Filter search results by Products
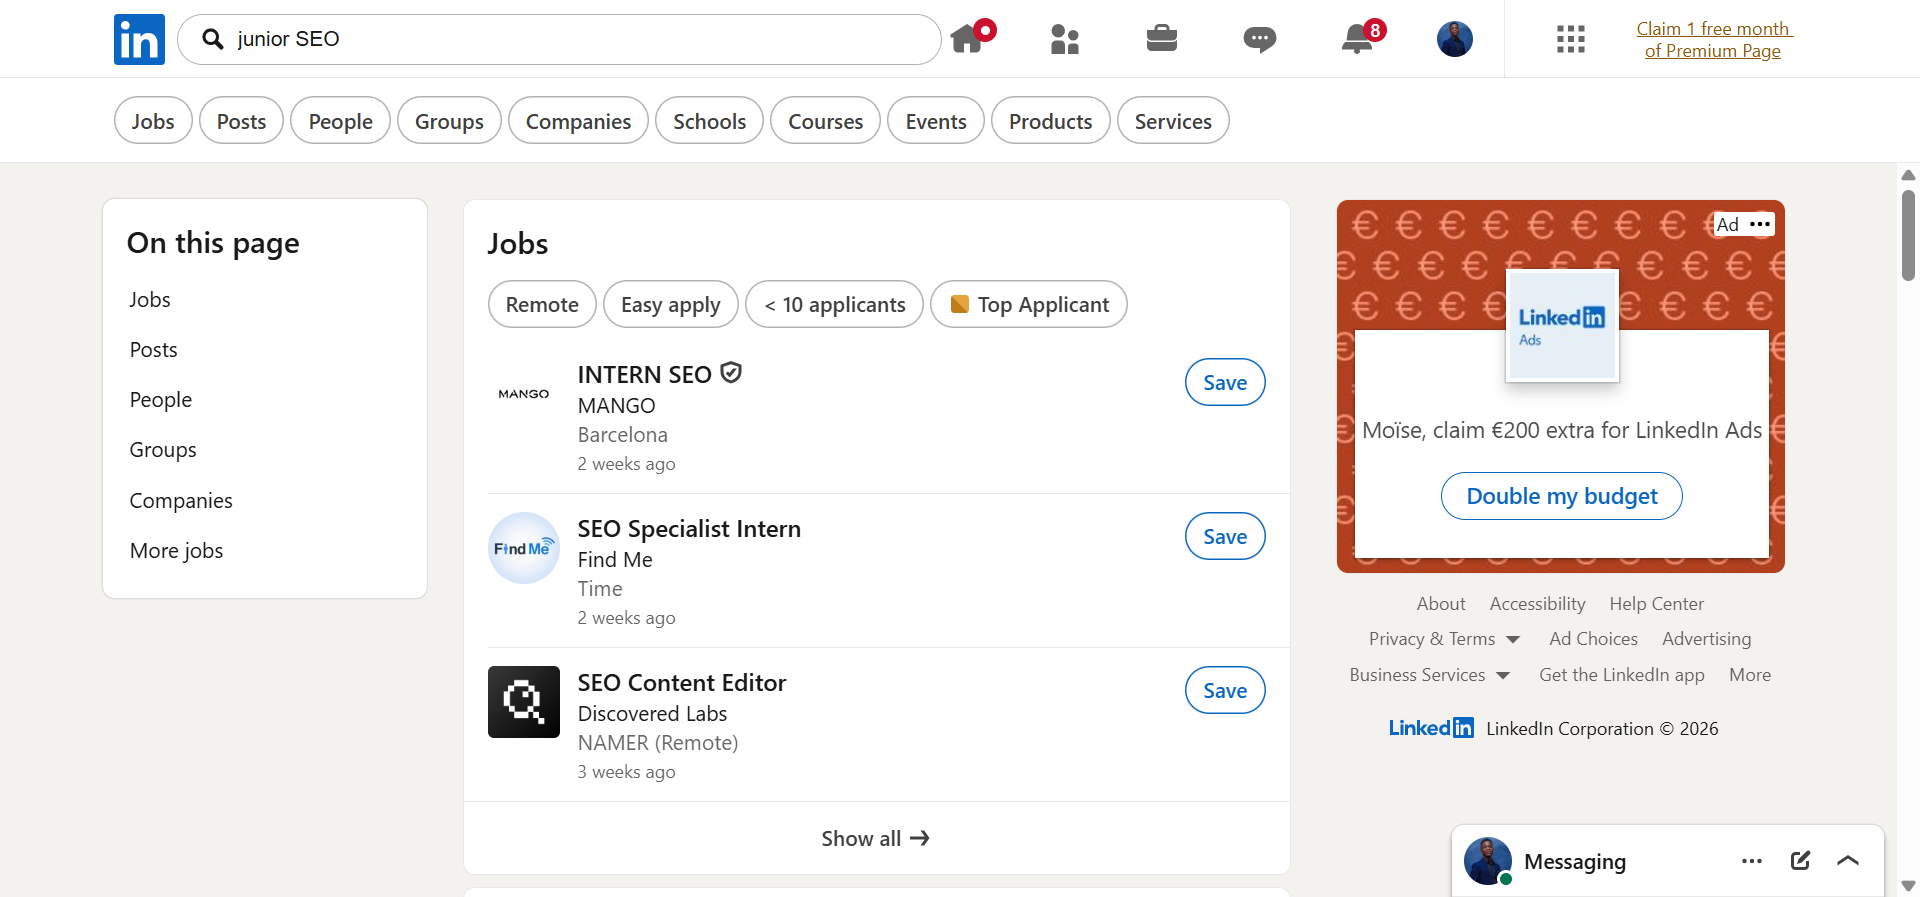Image resolution: width=1920 pixels, height=897 pixels. [1051, 121]
